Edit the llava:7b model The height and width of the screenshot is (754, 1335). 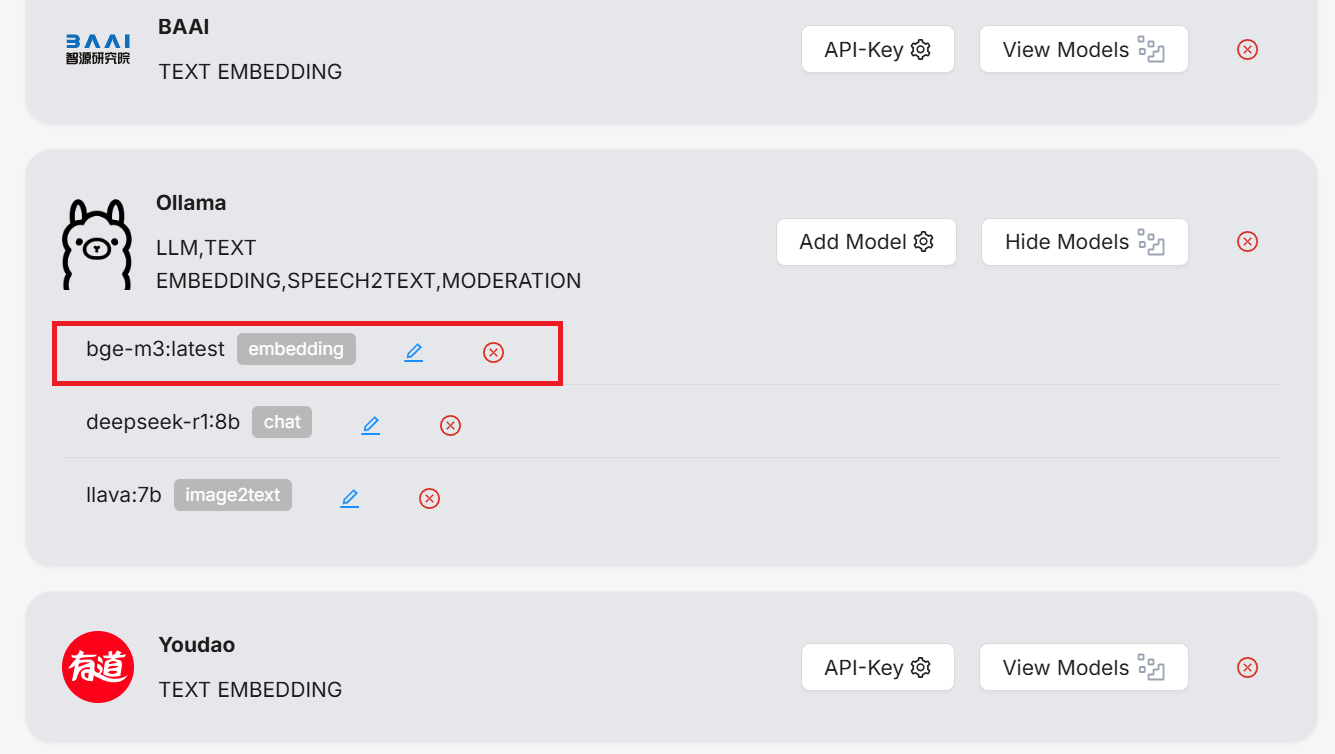coord(349,498)
